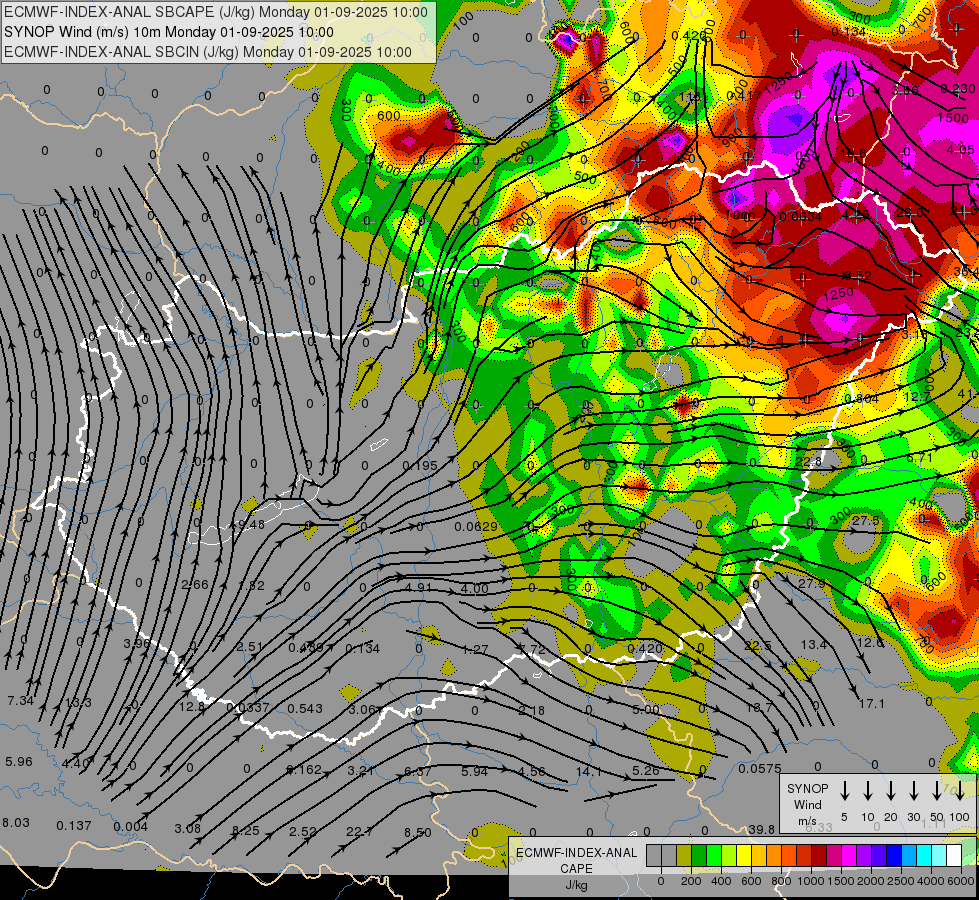Click the 13.4 value on the map
The width and height of the screenshot is (979, 900).
click(814, 645)
